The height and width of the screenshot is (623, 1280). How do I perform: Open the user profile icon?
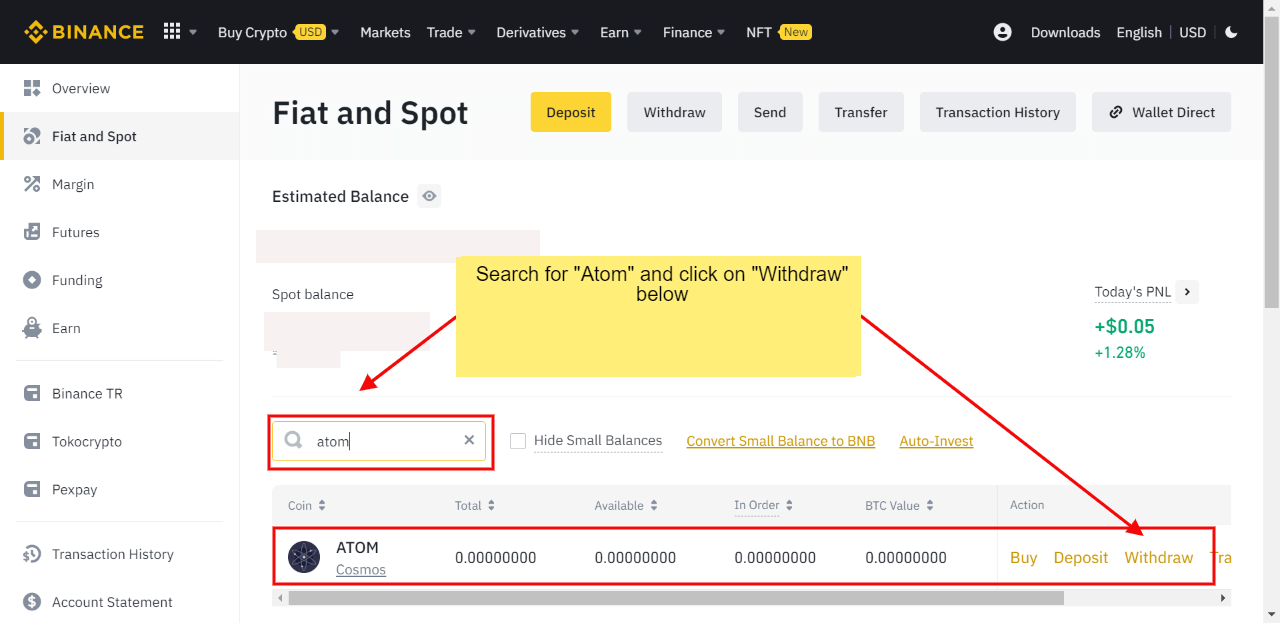1003,32
